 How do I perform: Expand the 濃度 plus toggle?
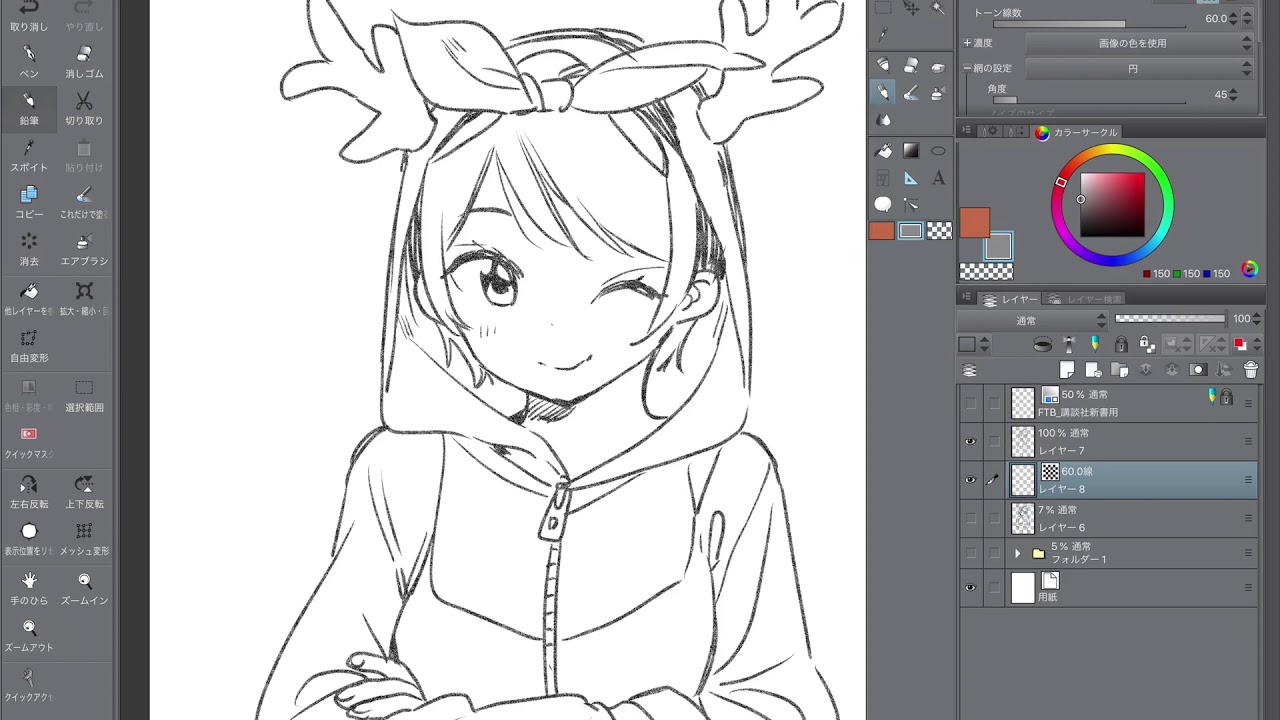967,43
